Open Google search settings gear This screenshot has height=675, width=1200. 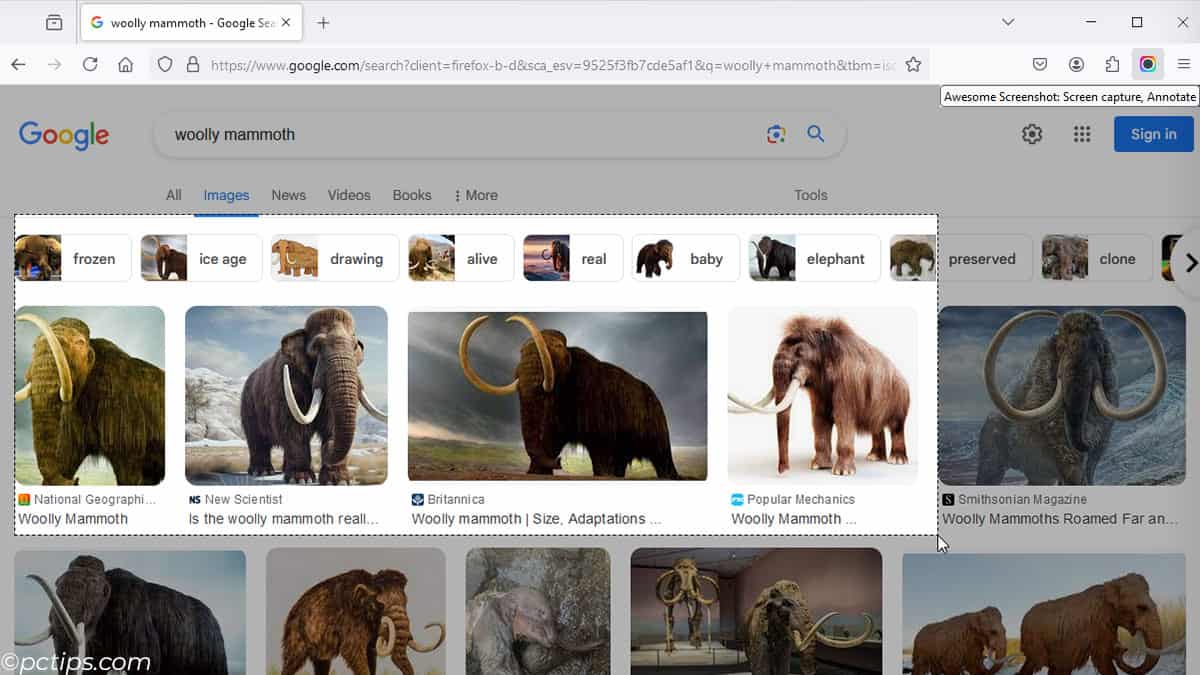(1032, 133)
